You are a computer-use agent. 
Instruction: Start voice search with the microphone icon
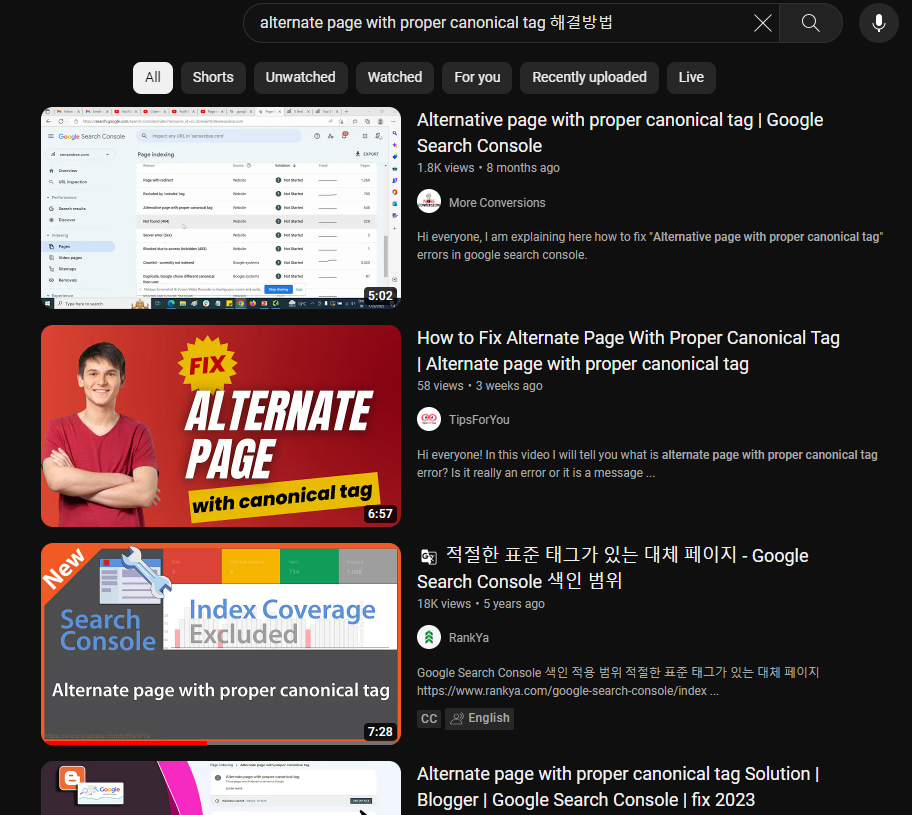pyautogui.click(x=879, y=23)
